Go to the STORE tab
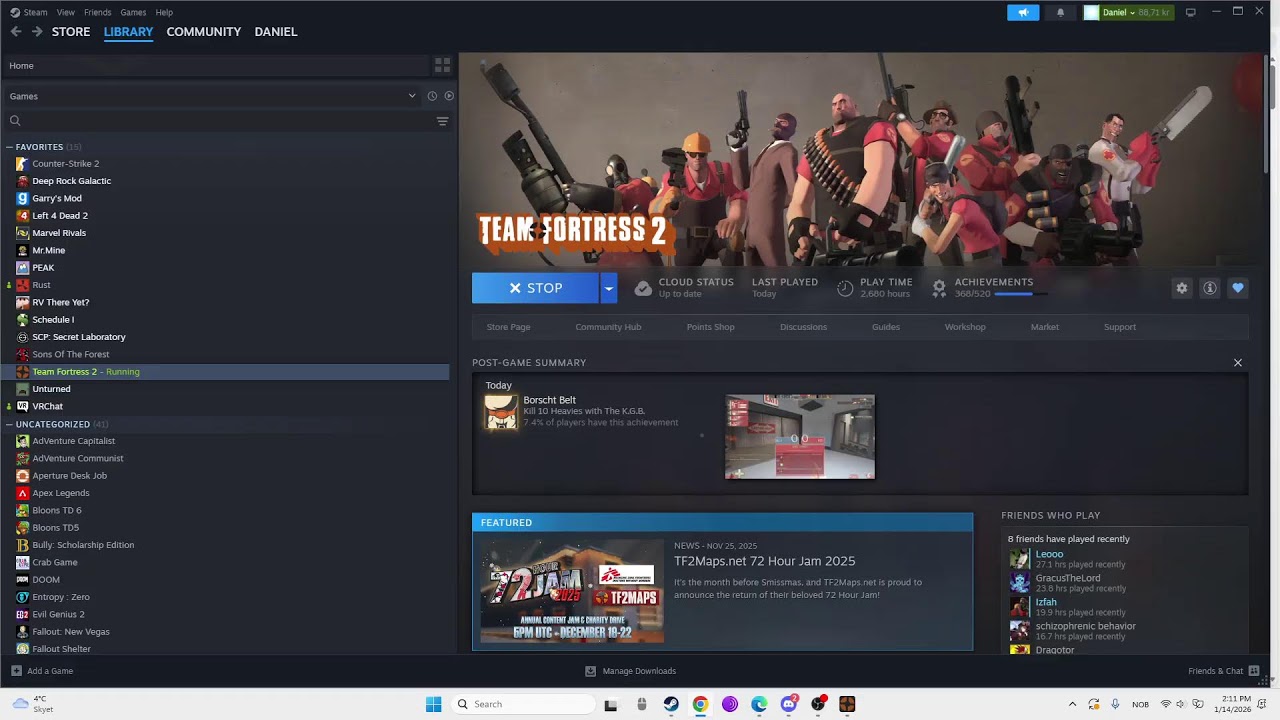The width and height of the screenshot is (1280, 720). tap(71, 32)
